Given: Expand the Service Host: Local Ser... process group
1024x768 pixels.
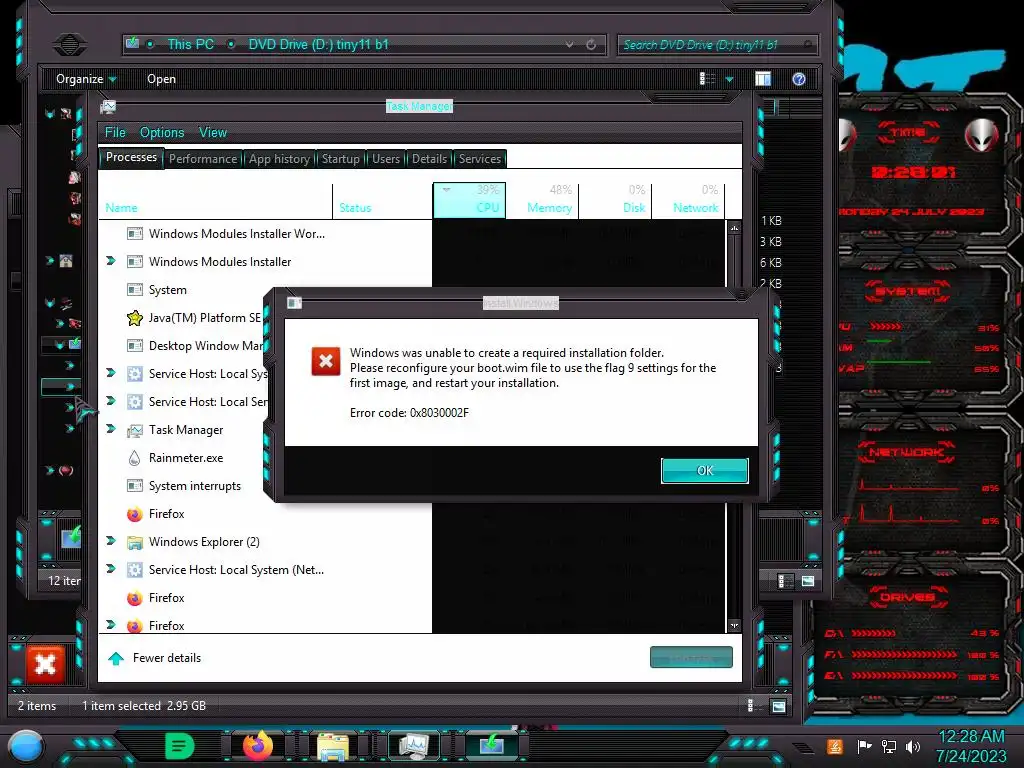Looking at the screenshot, I should [111, 401].
